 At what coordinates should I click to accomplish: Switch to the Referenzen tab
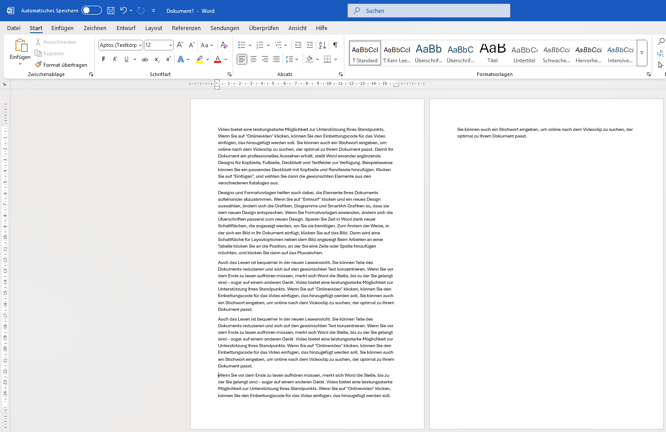click(x=186, y=28)
